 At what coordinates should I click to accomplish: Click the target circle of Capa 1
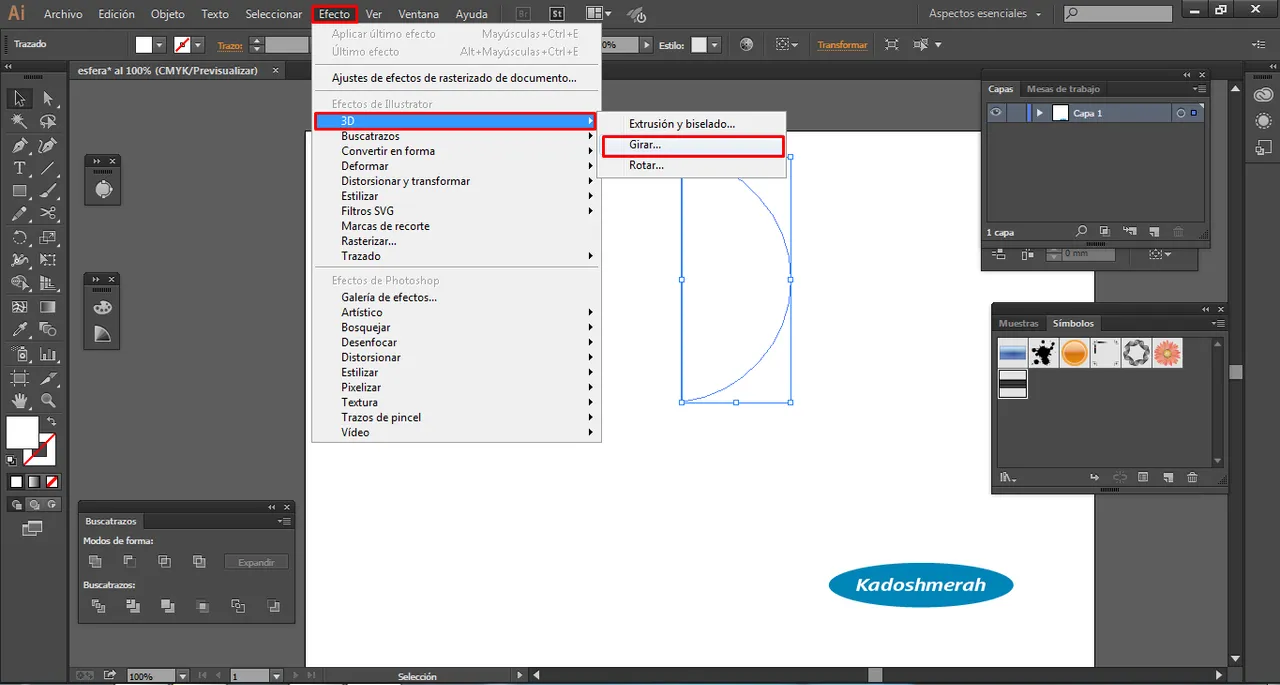tap(1180, 113)
